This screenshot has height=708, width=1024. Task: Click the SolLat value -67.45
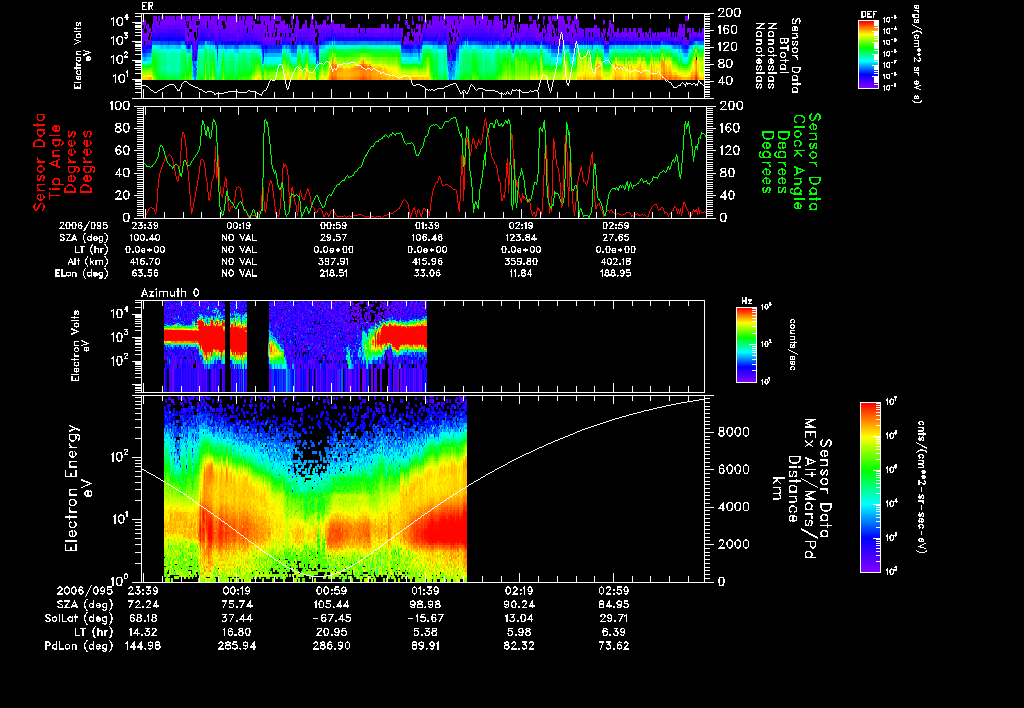pyautogui.click(x=331, y=619)
